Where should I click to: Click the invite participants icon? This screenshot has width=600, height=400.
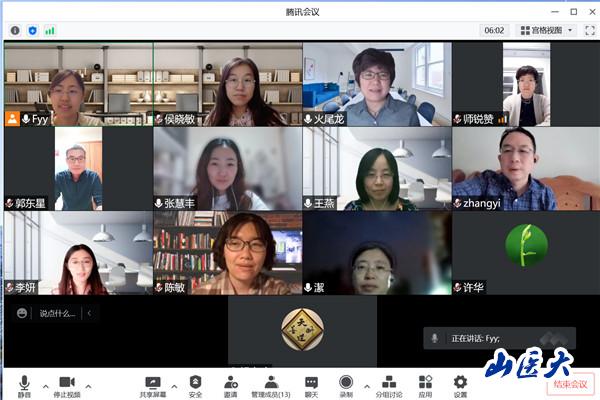[x=231, y=384]
